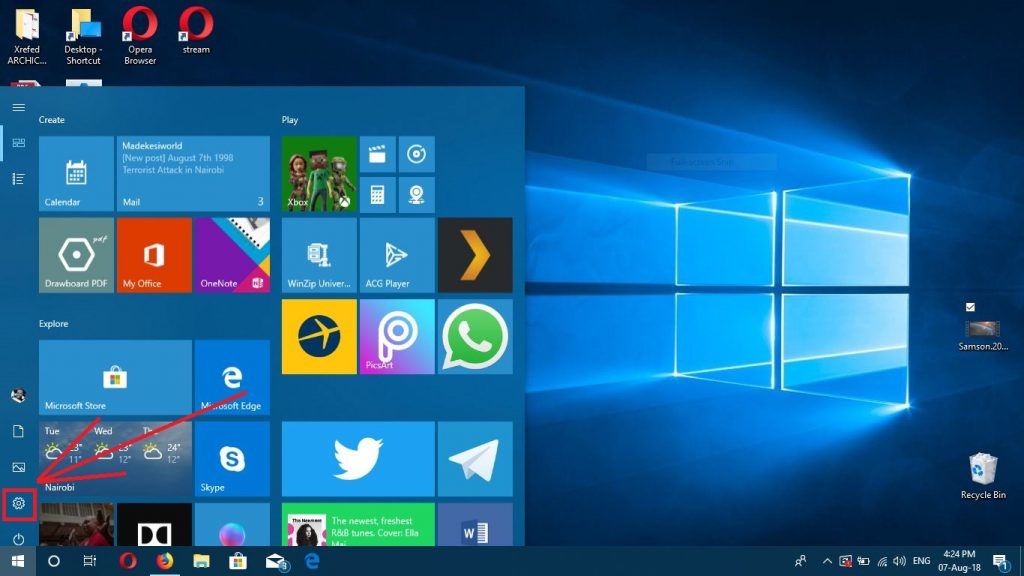Open the People icon in tray
The width and height of the screenshot is (1024, 576).
801,561
